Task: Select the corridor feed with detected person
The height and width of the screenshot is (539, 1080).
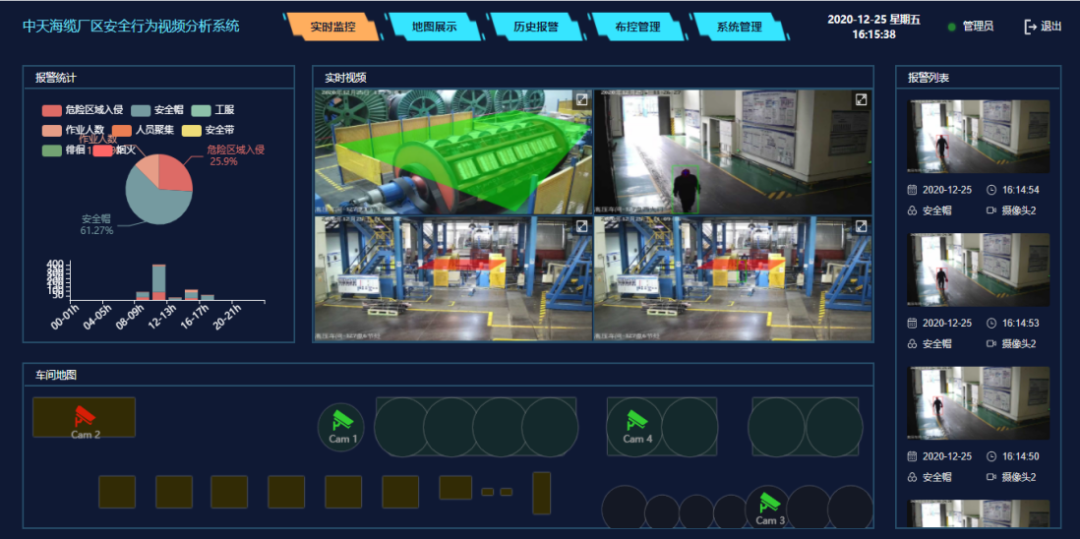Action: click(x=733, y=152)
